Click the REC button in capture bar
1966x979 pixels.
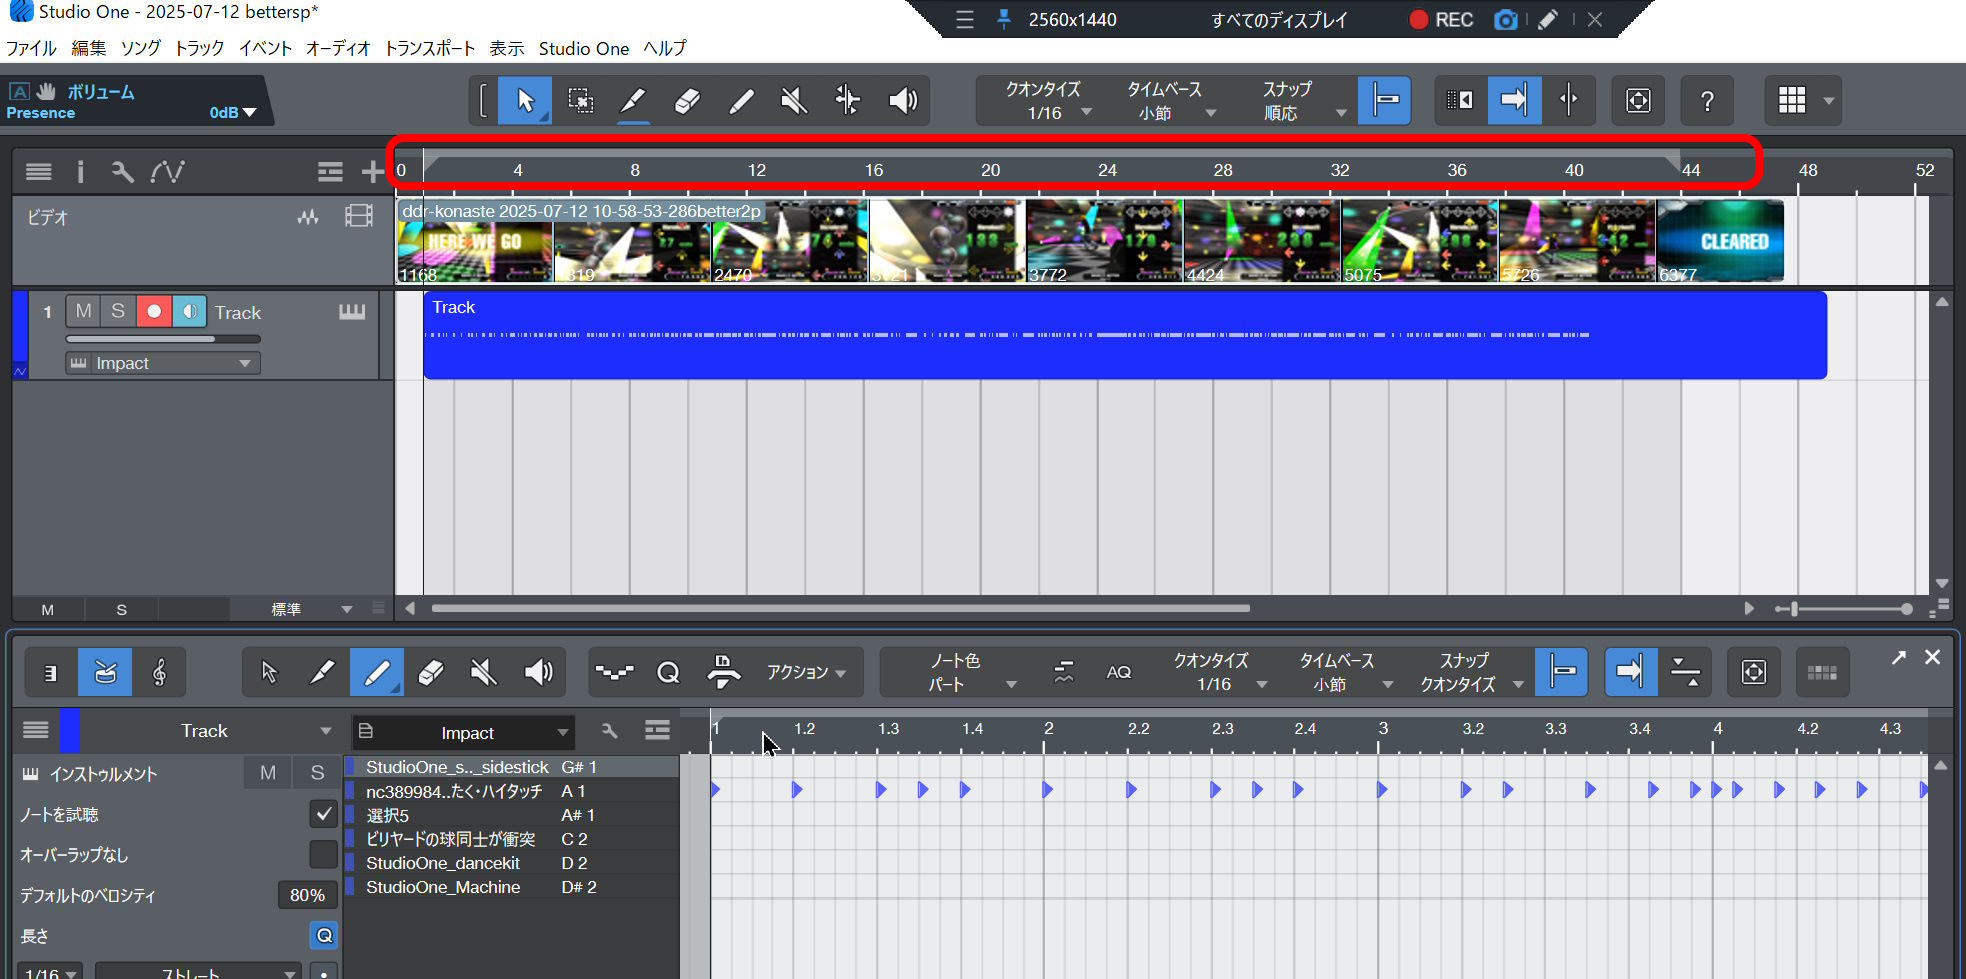[1441, 20]
